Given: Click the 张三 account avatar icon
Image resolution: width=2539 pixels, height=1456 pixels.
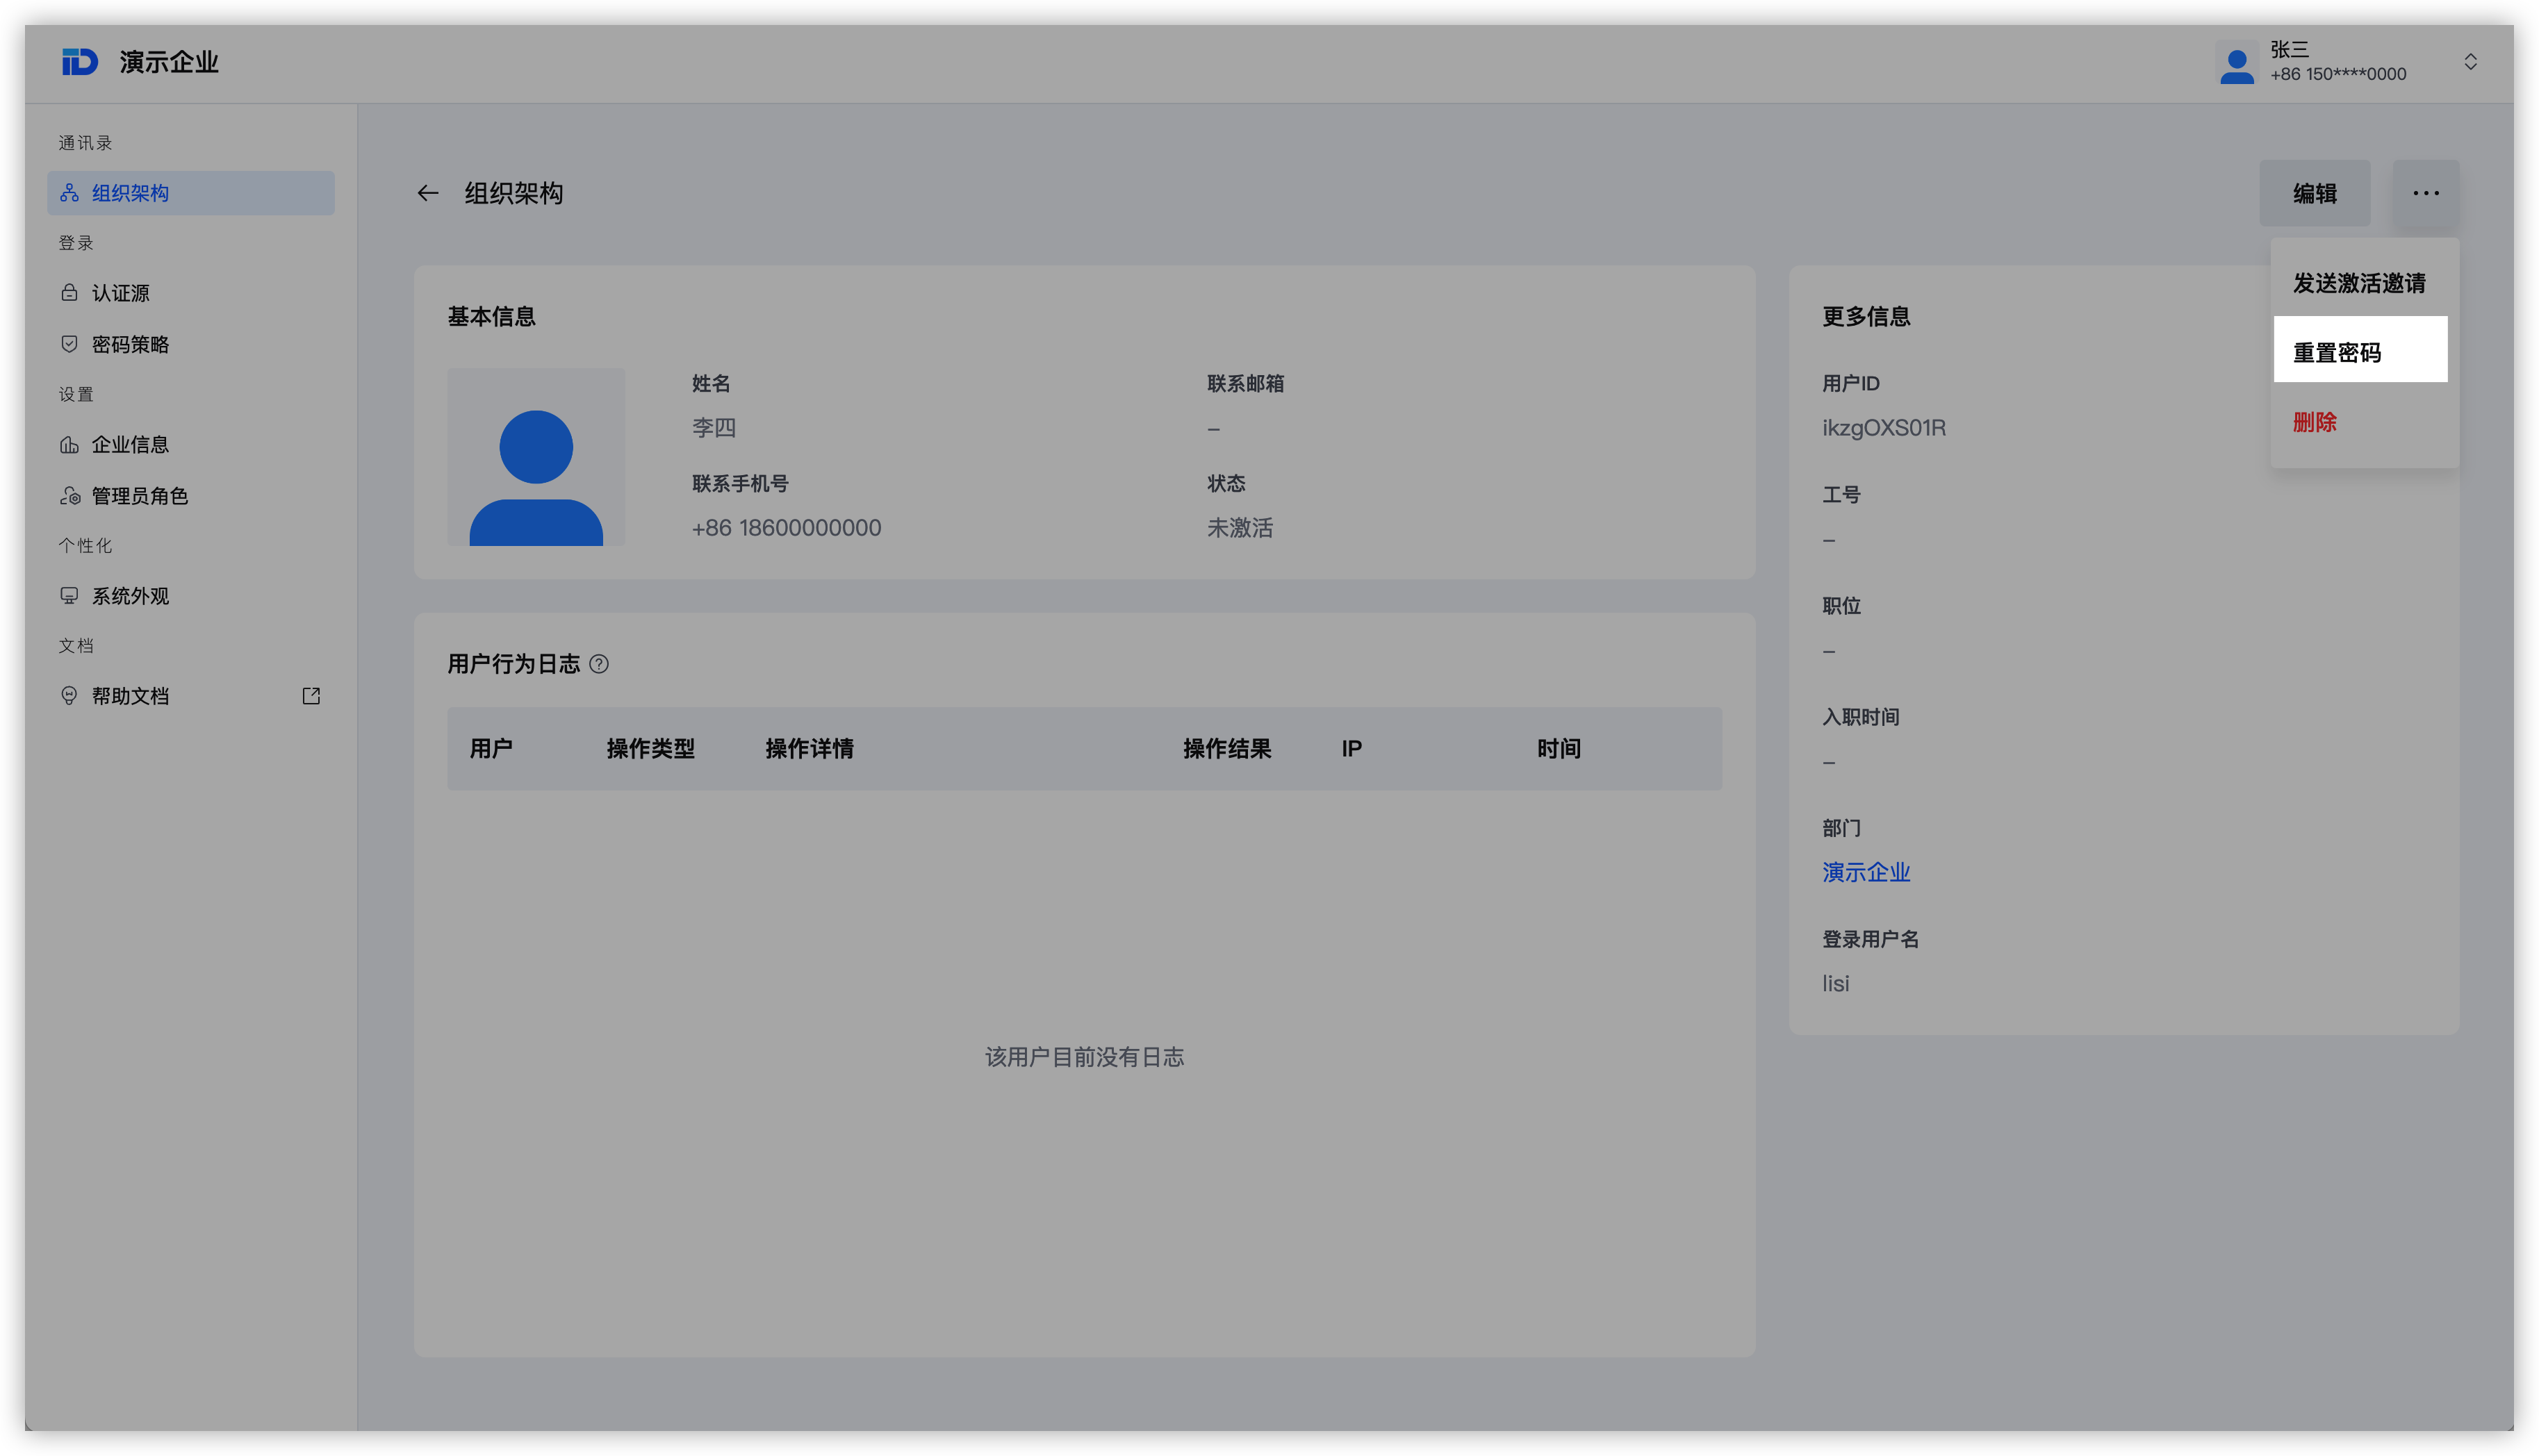Looking at the screenshot, I should pos(2236,63).
